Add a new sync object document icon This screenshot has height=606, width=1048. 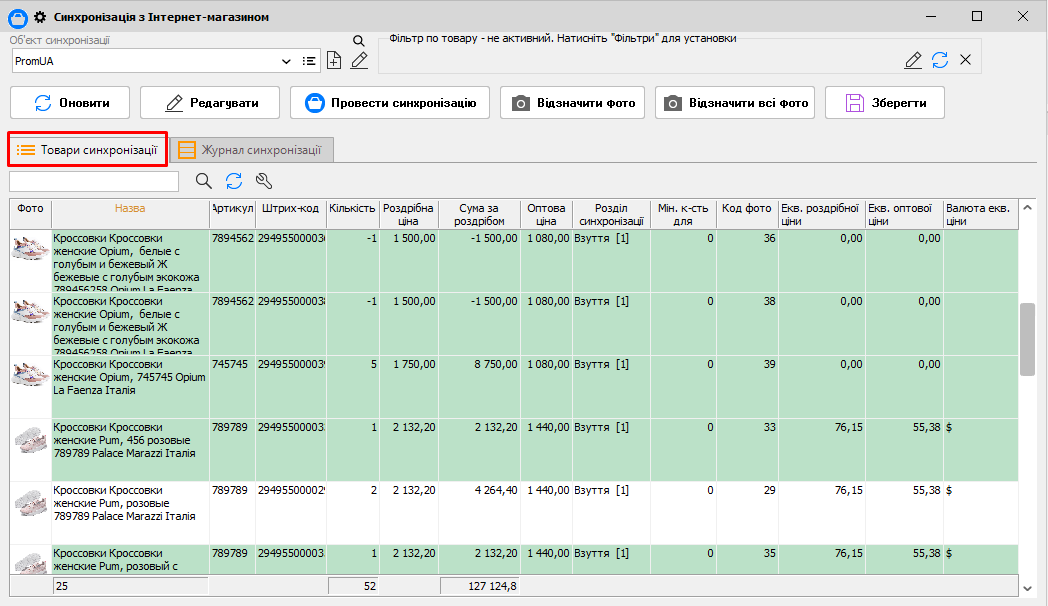pyautogui.click(x=334, y=61)
